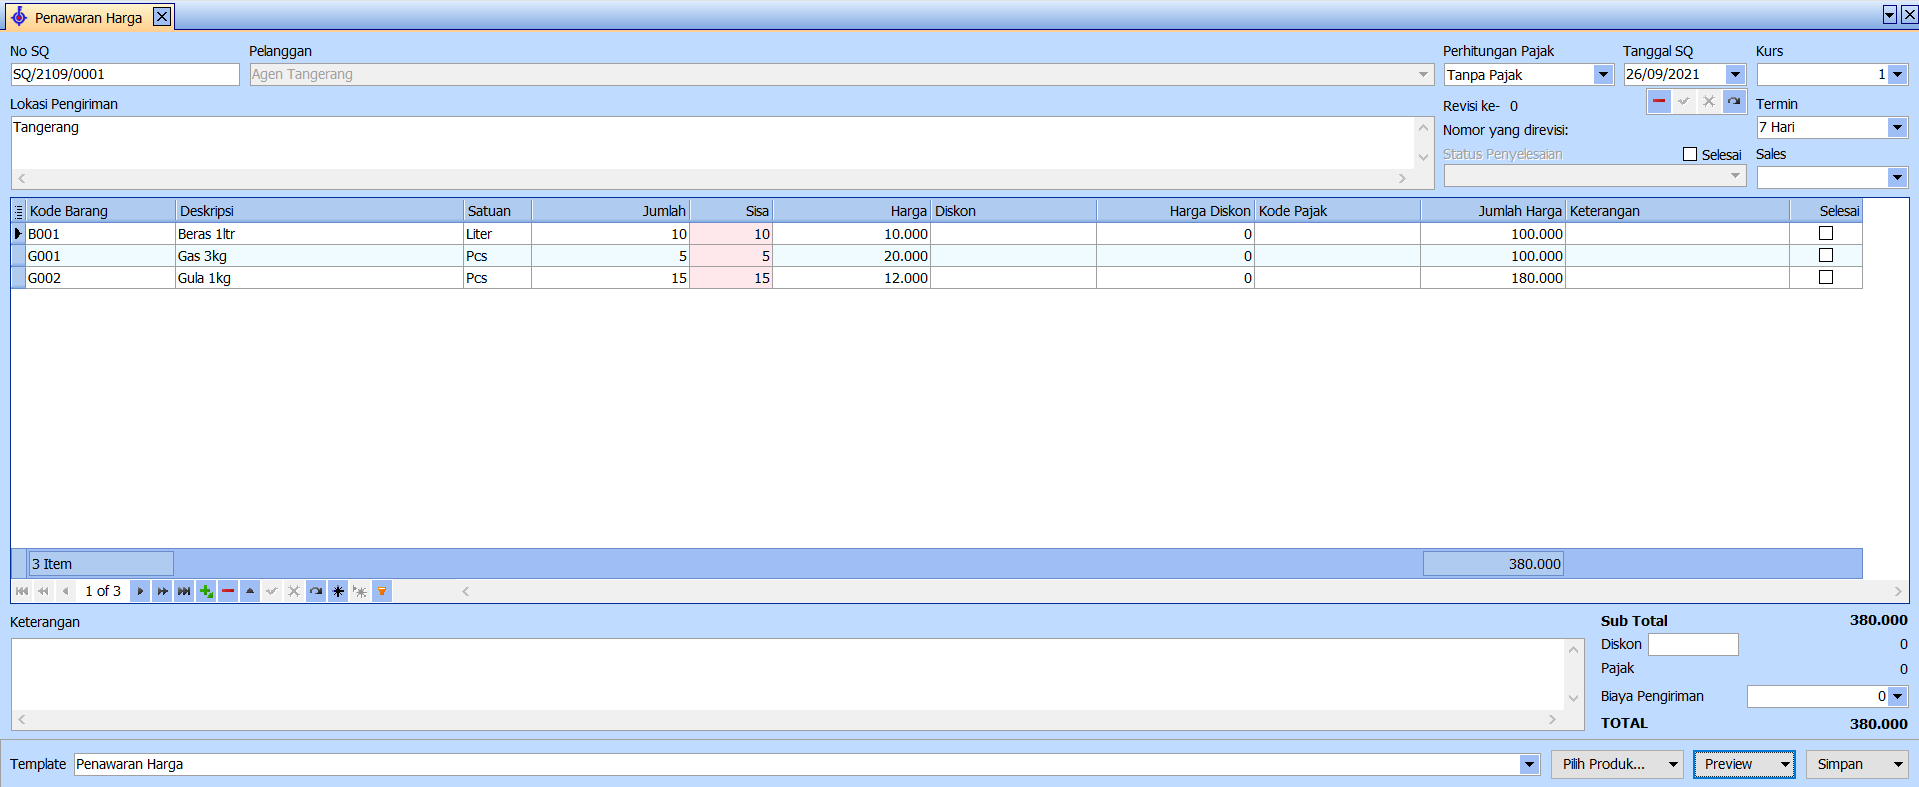Jump to next page of records
Image resolution: width=1919 pixels, height=787 pixels.
click(162, 591)
